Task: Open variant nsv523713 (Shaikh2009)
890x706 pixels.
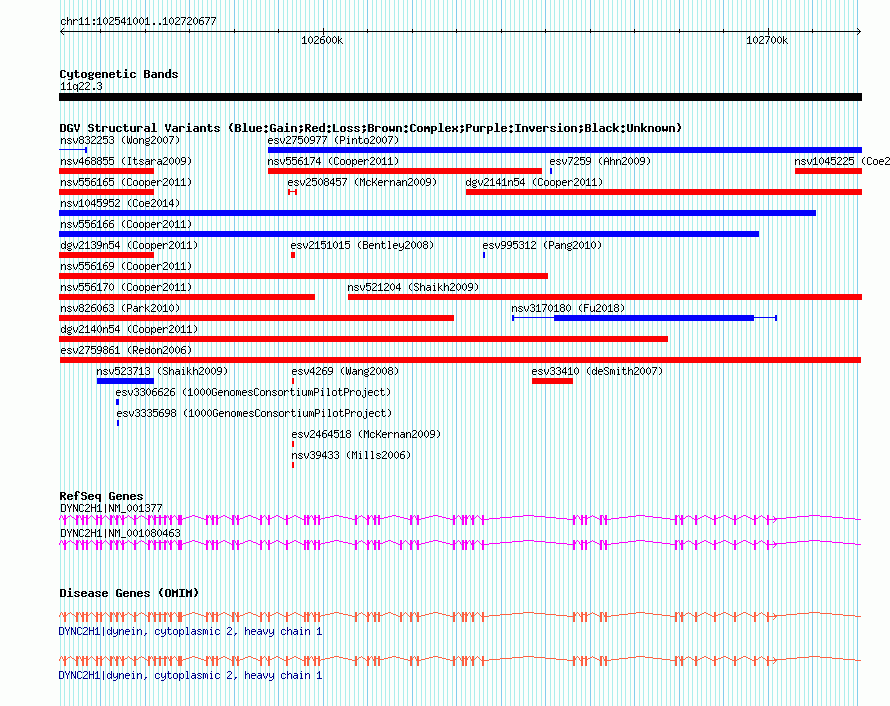Action: [162, 371]
